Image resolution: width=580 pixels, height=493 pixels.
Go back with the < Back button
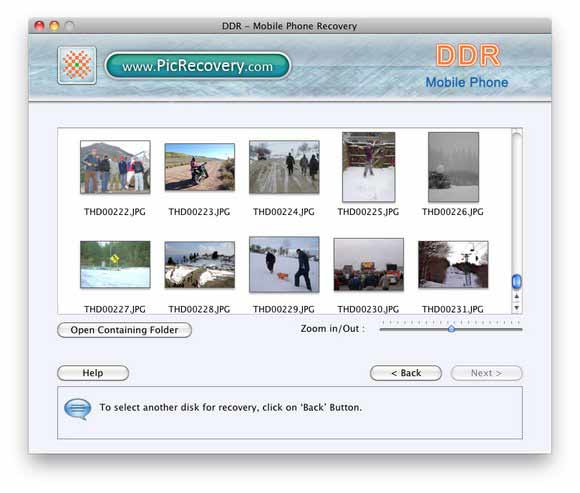(406, 373)
